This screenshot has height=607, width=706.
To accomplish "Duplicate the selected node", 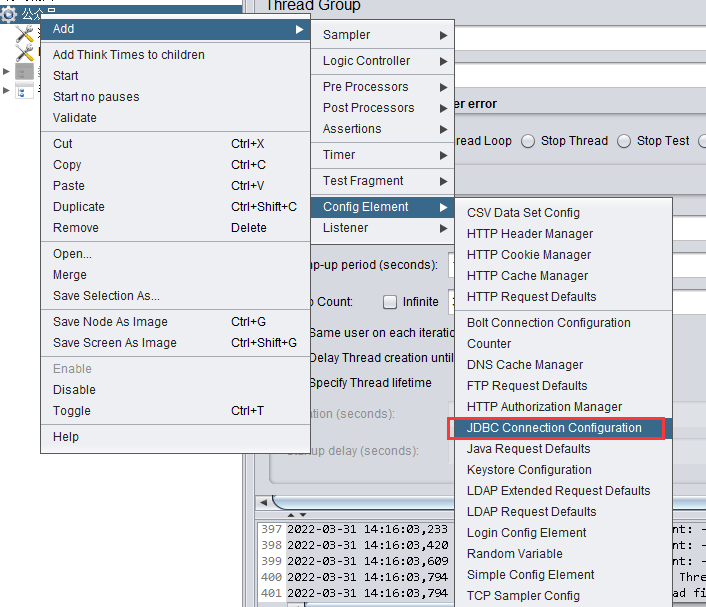I will (x=175, y=207).
